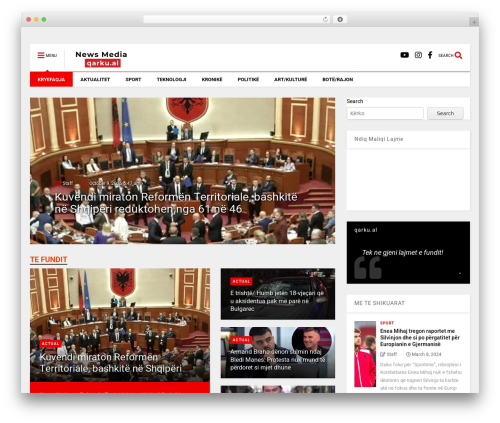Open the Politikë menu item
This screenshot has width=500, height=423.
248,79
